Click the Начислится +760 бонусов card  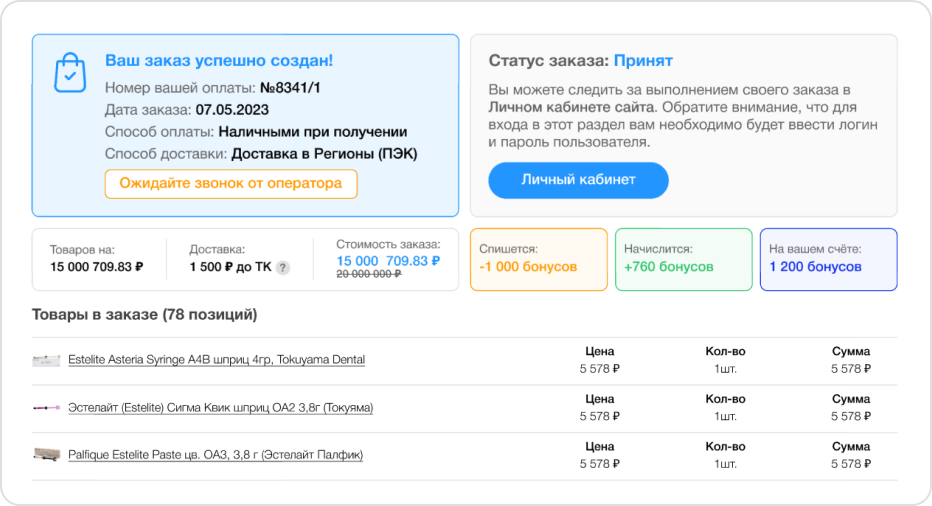[684, 260]
